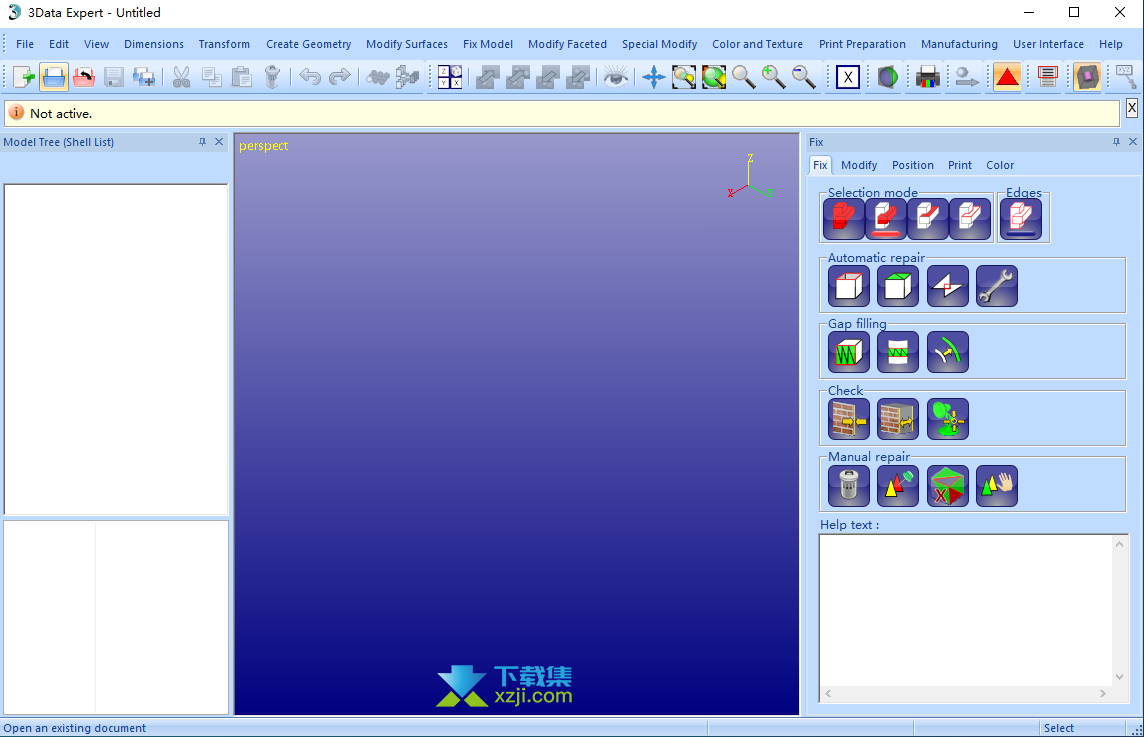Click the new document toolbar icon

point(23,77)
